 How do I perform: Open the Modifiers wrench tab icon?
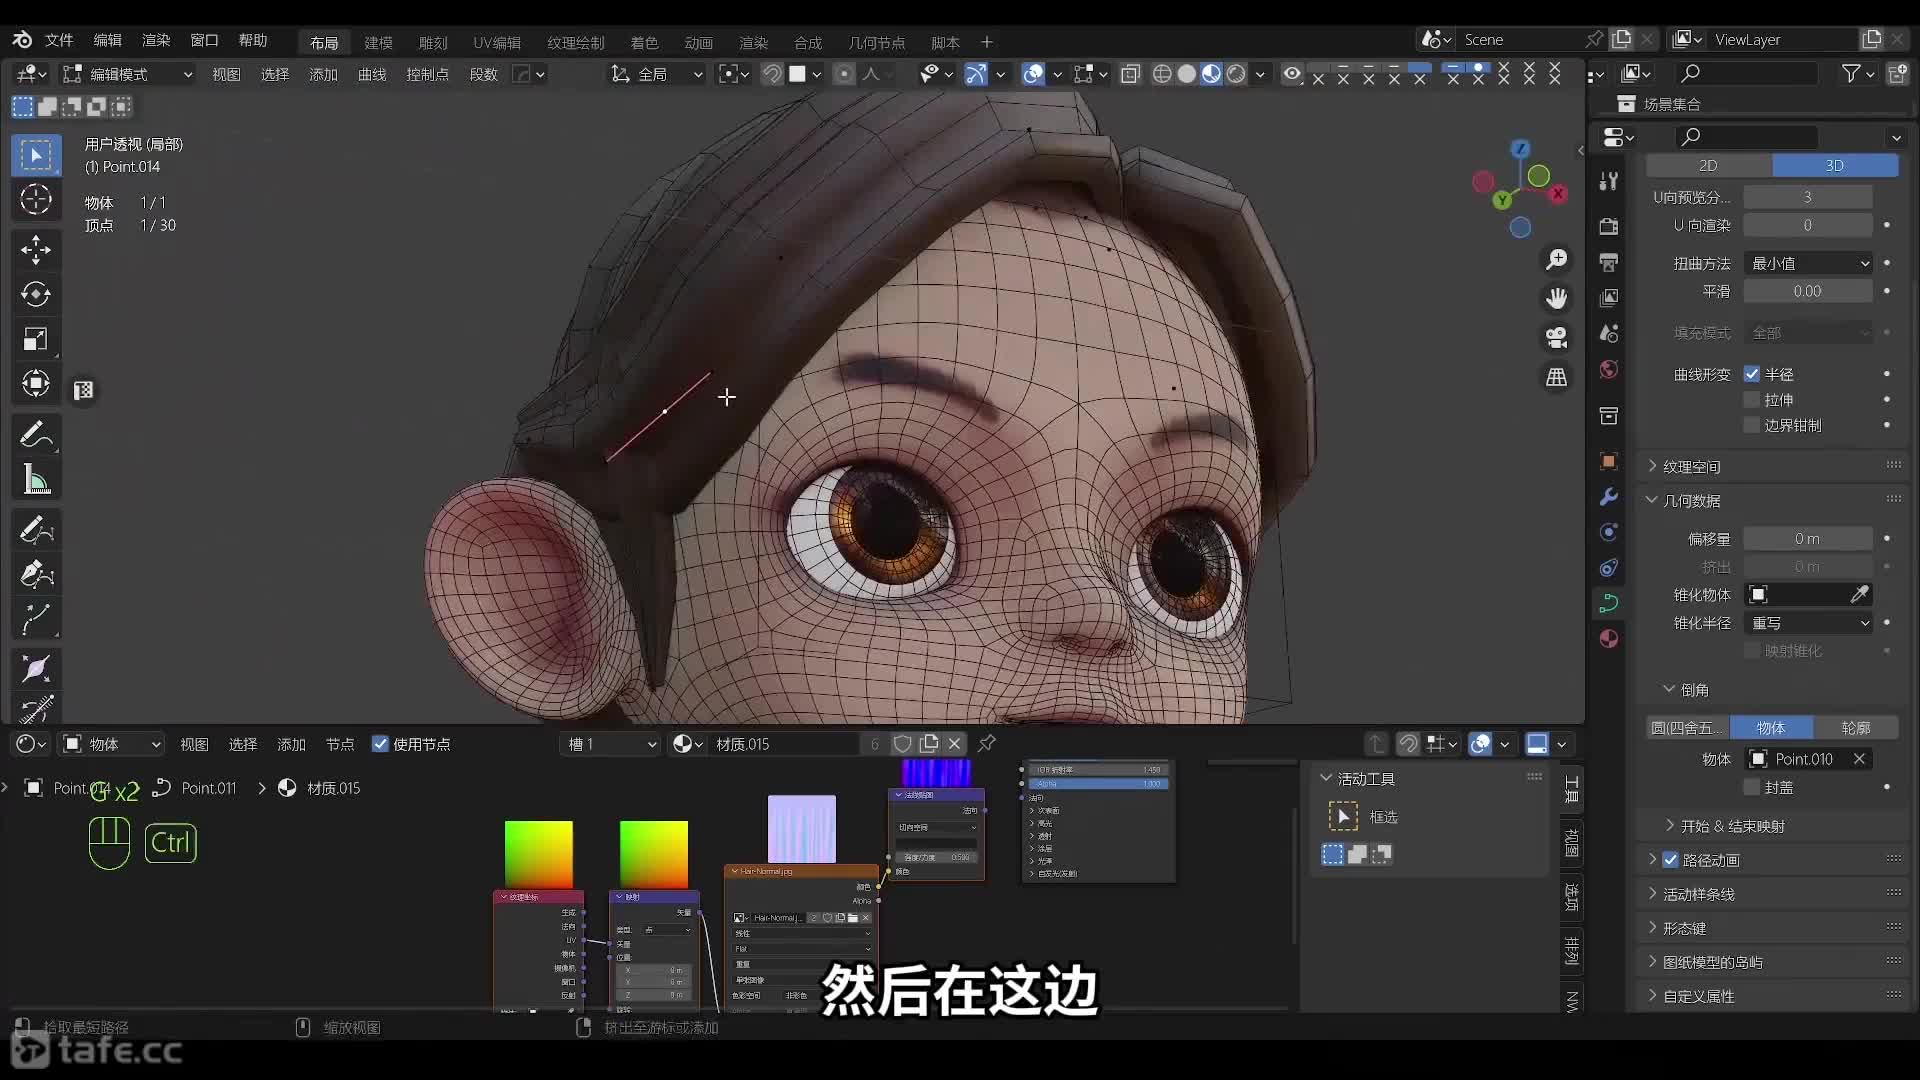pos(1609,497)
